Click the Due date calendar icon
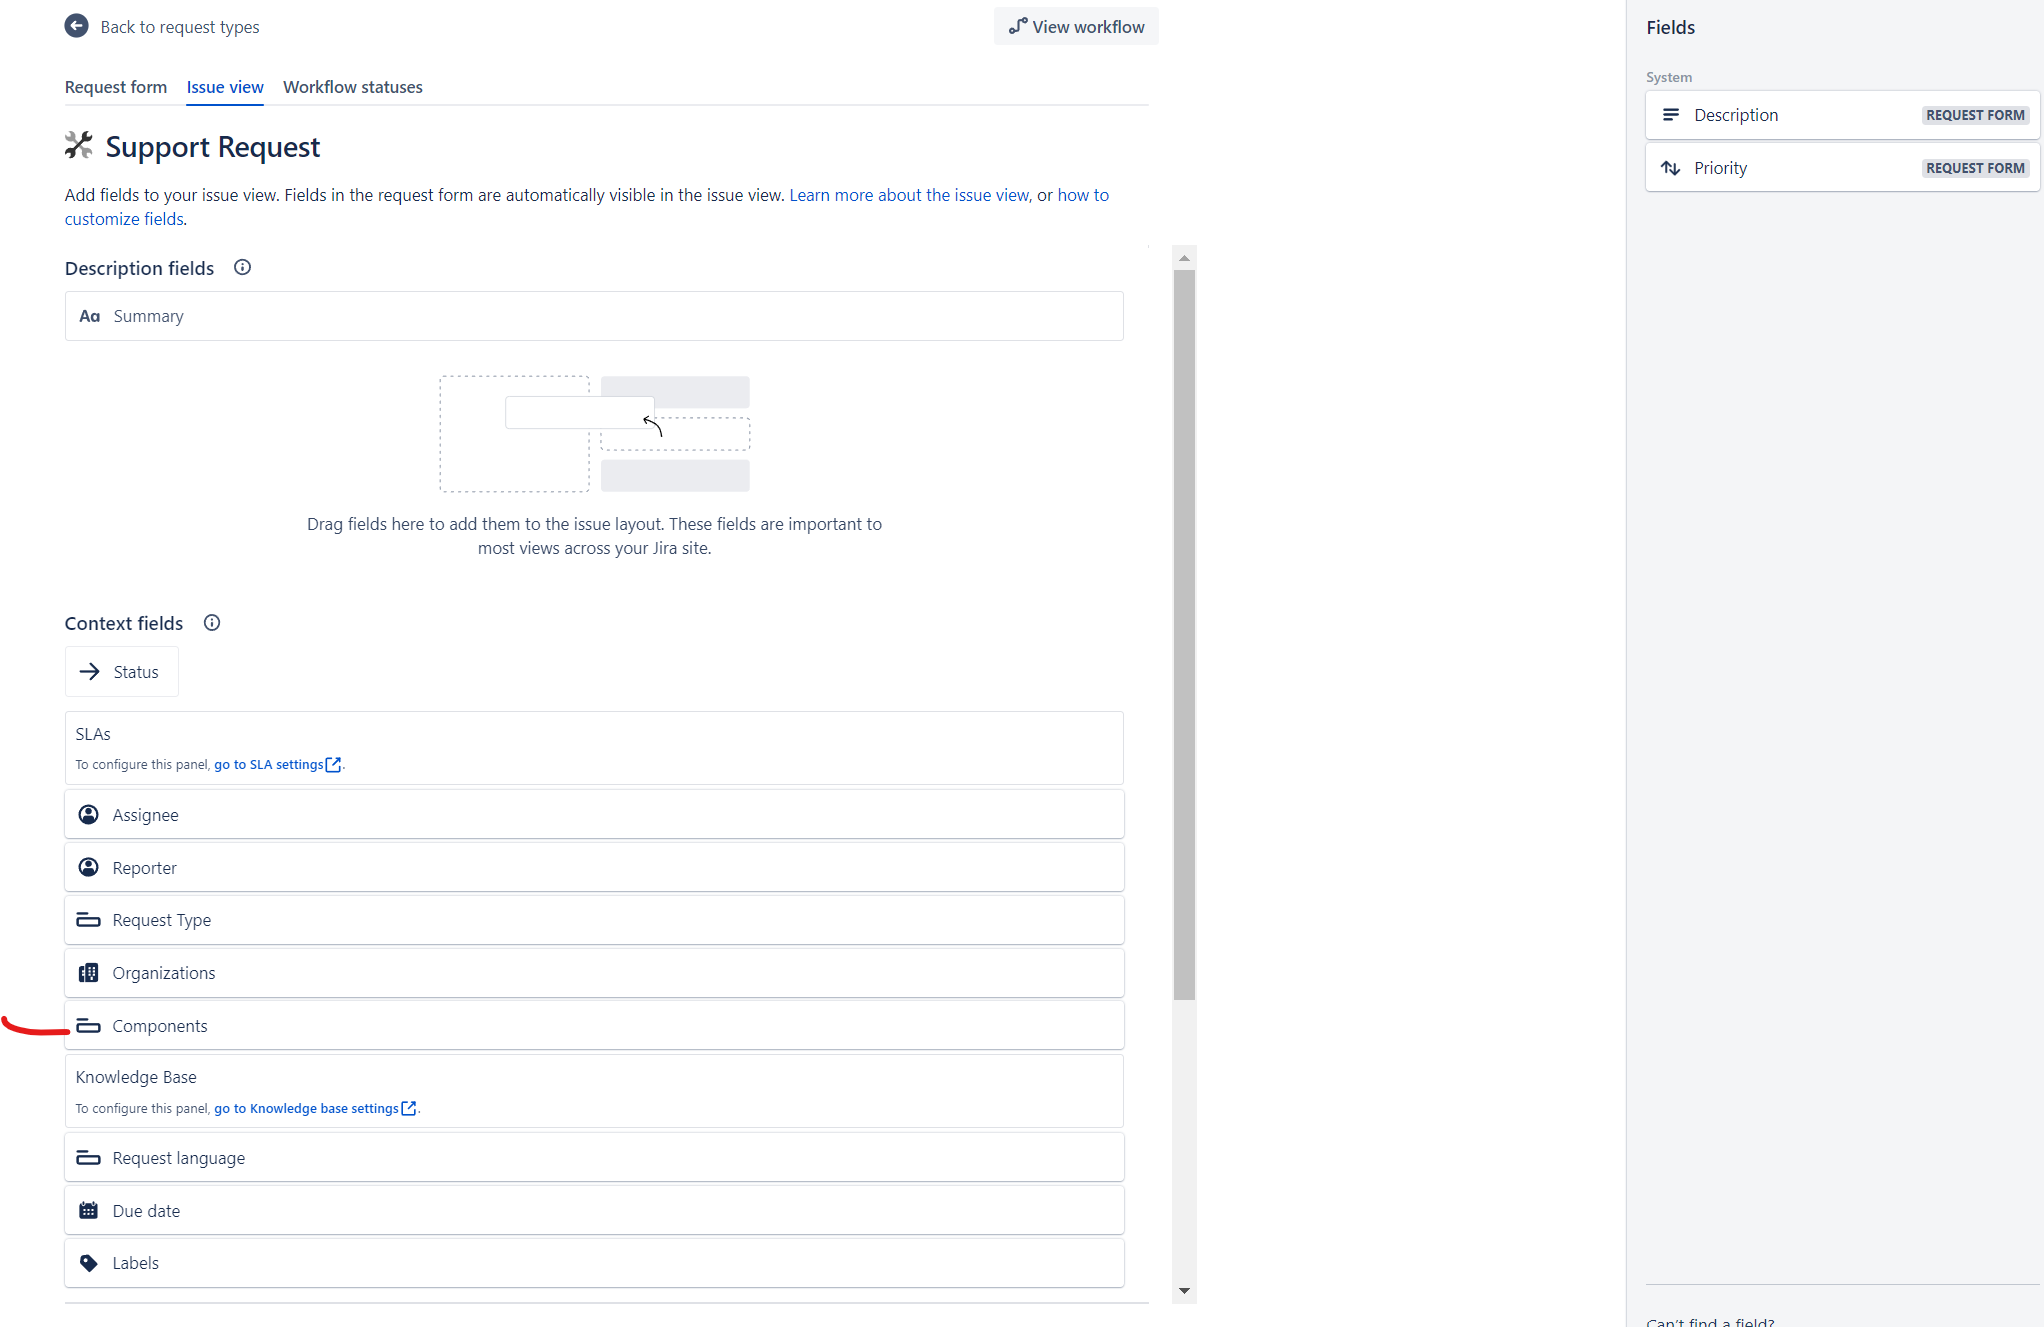 [89, 1211]
